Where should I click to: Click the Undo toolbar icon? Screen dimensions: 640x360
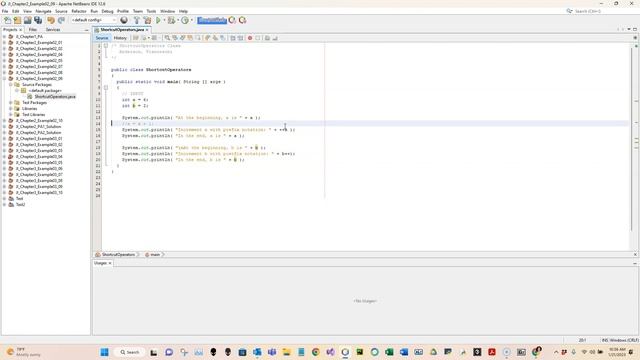51,20
